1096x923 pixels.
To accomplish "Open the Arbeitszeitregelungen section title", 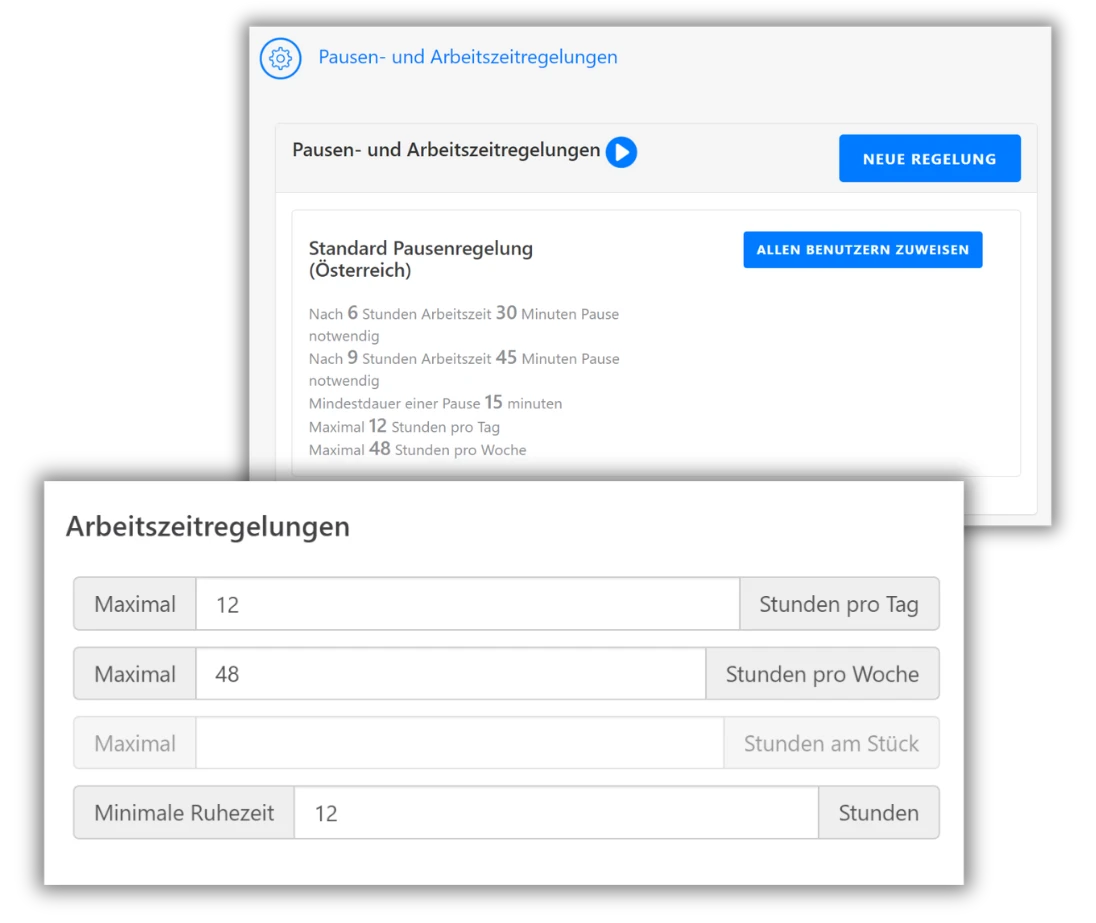I will point(207,527).
